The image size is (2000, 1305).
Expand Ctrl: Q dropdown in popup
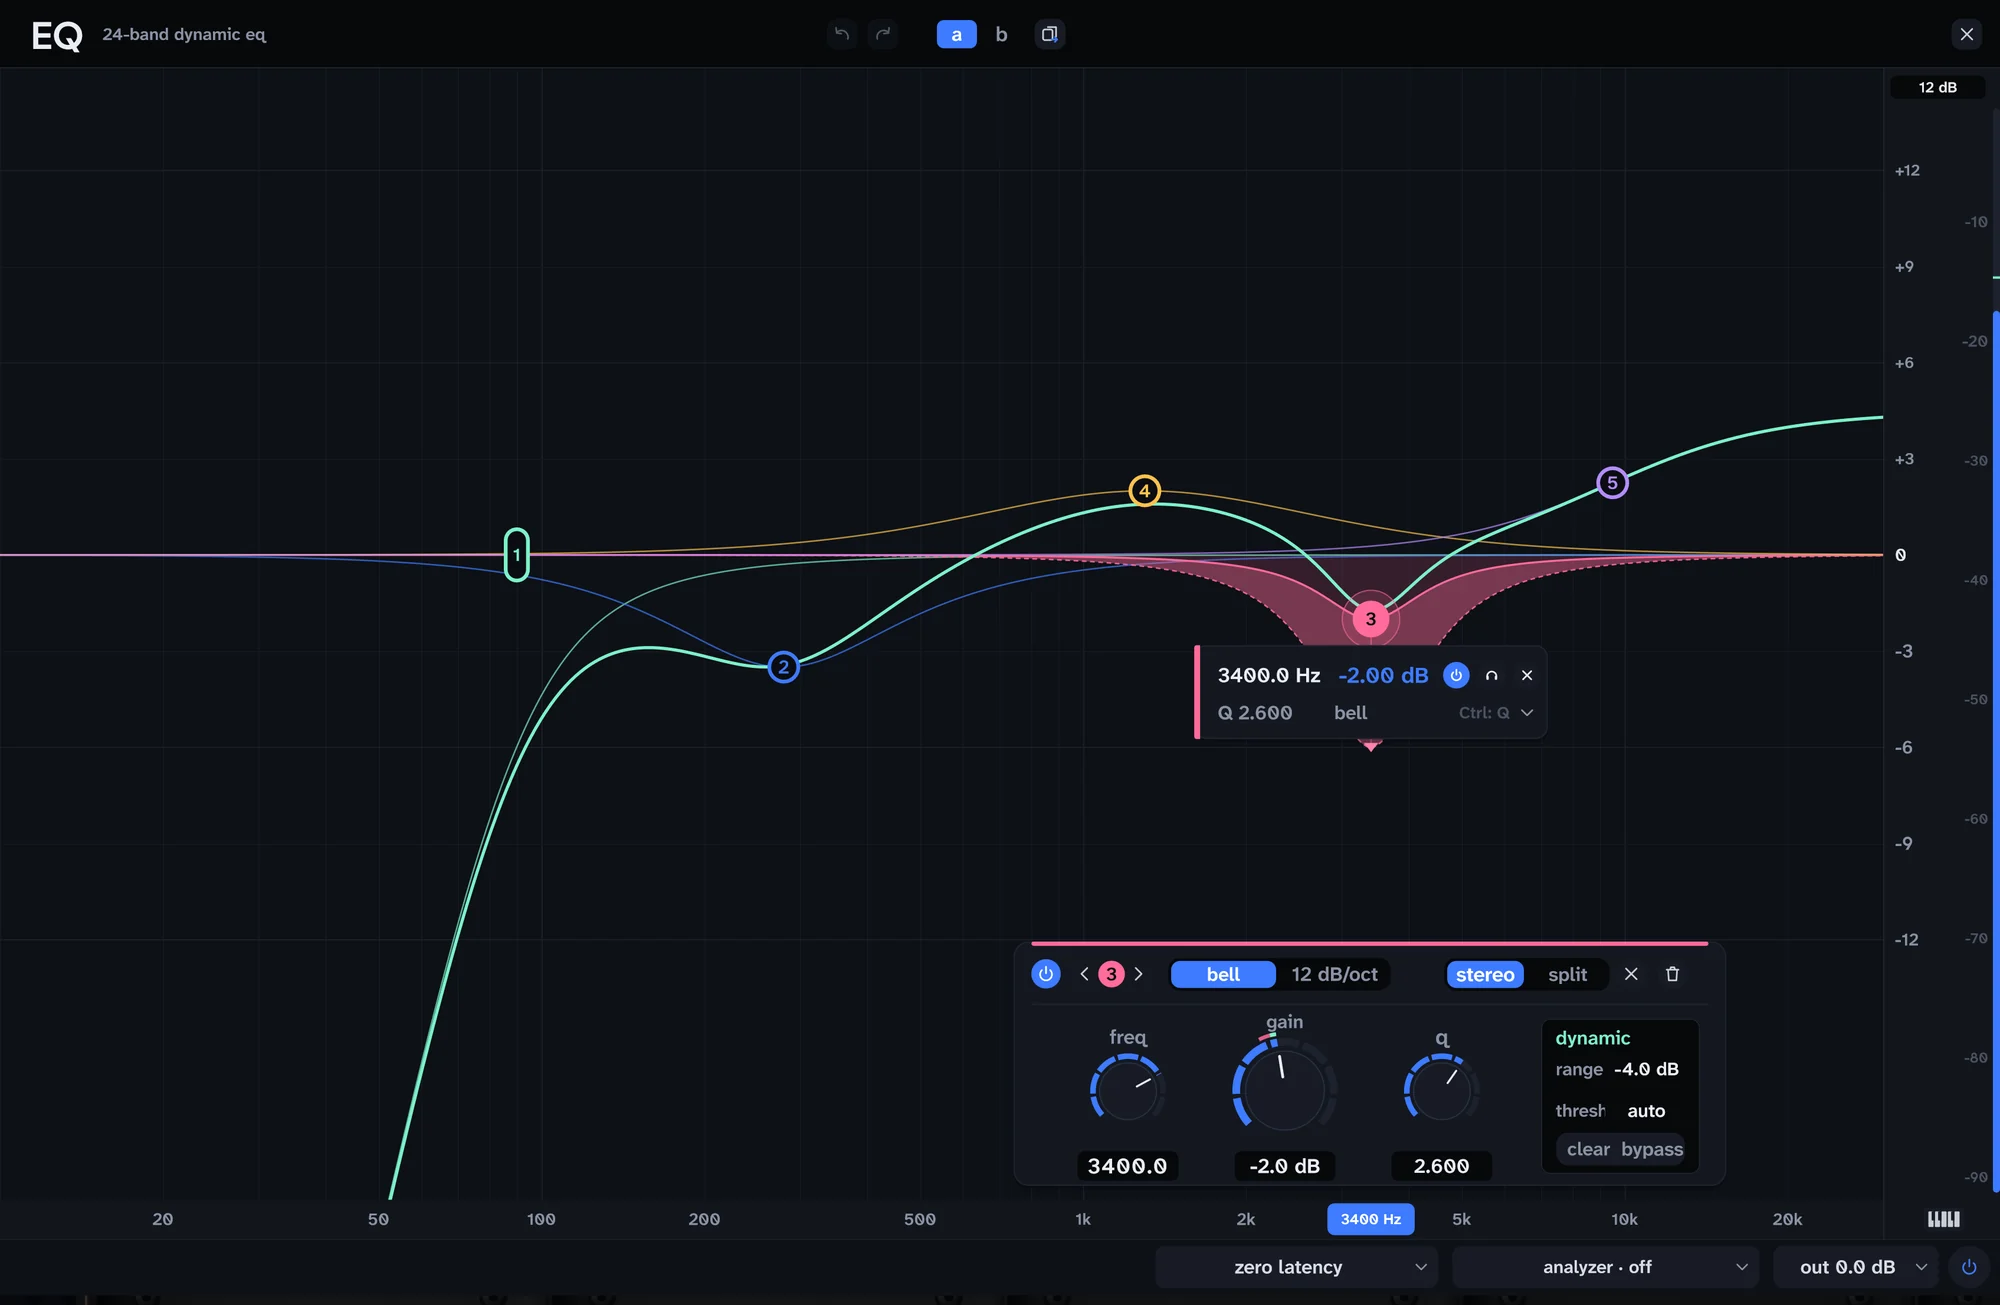1496,713
